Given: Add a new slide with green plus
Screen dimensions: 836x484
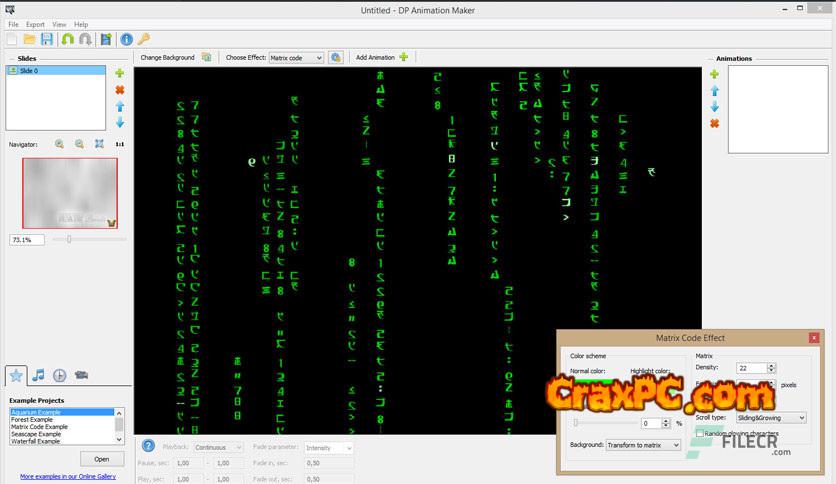Looking at the screenshot, I should point(119,73).
